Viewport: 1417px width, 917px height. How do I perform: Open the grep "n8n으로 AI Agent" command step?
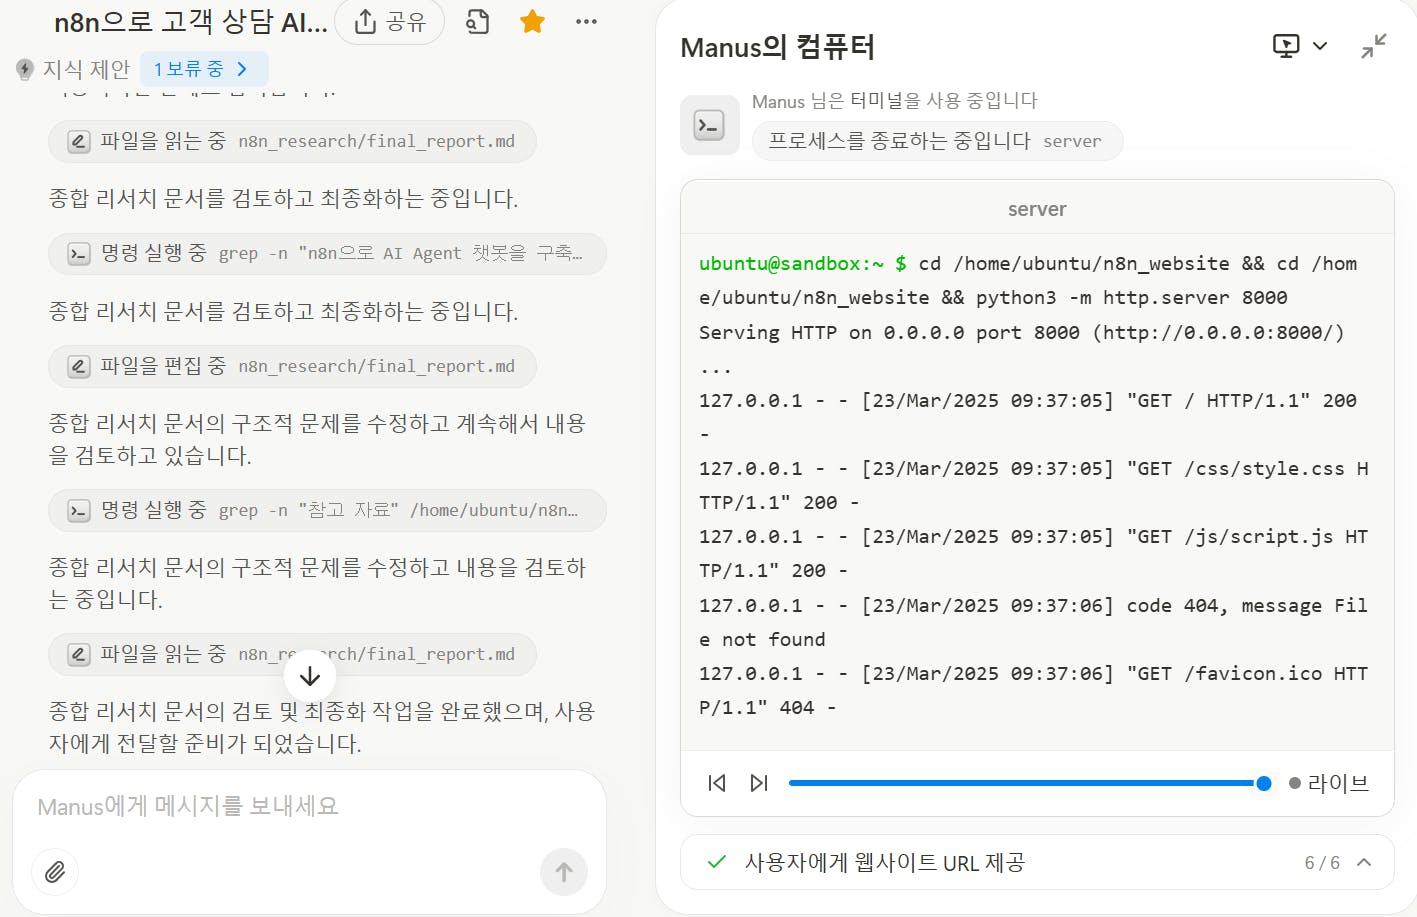click(327, 253)
